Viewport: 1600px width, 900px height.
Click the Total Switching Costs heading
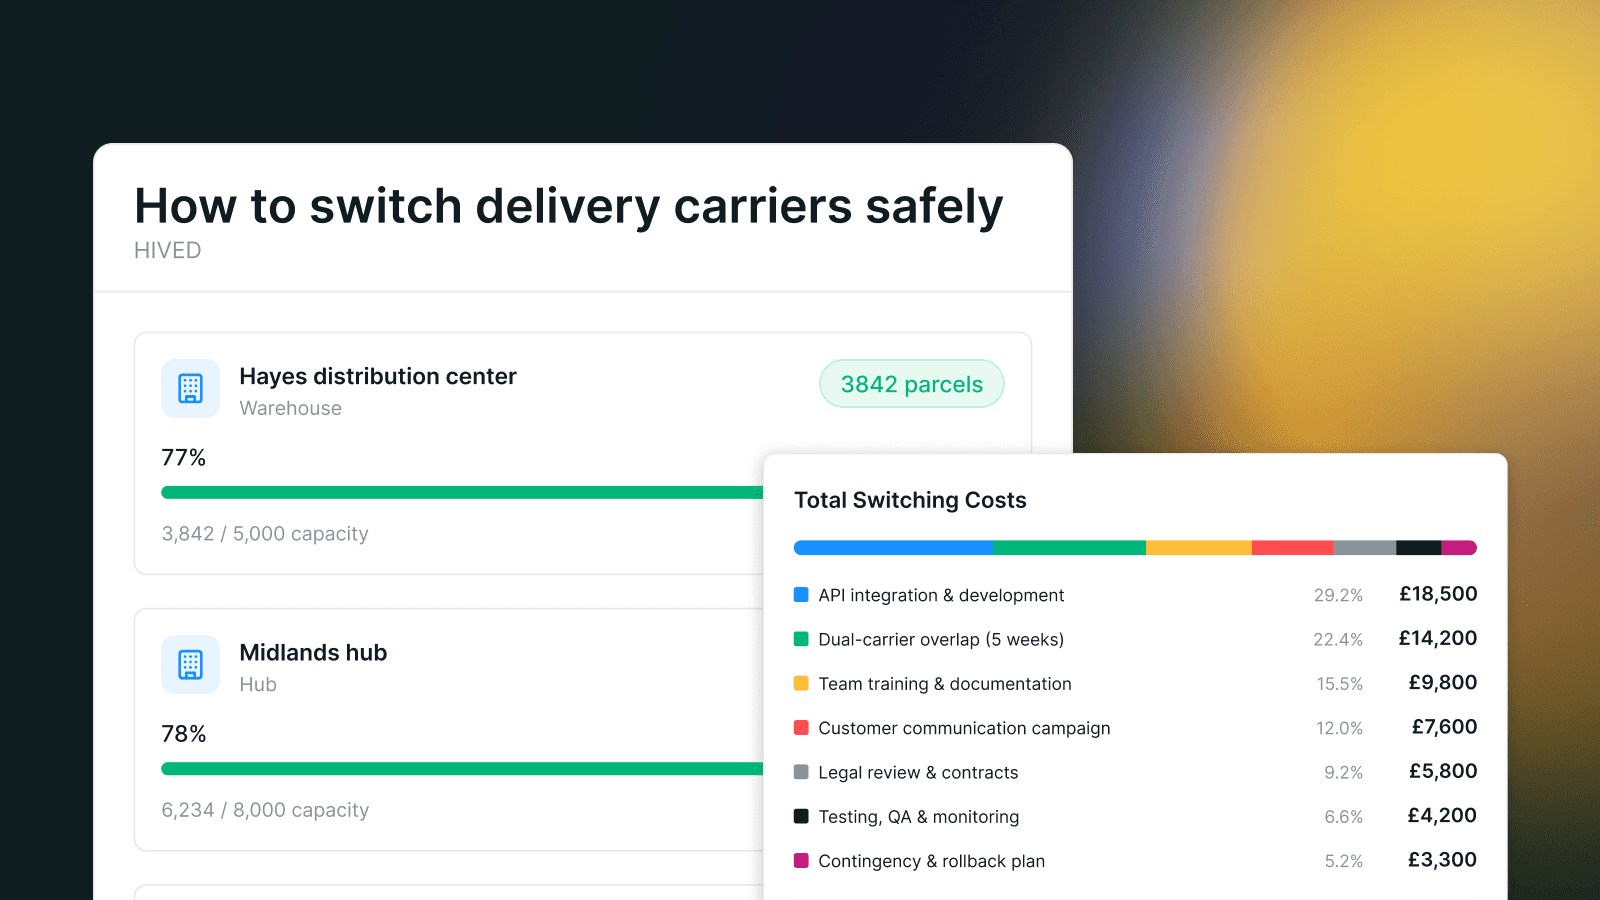(x=910, y=500)
